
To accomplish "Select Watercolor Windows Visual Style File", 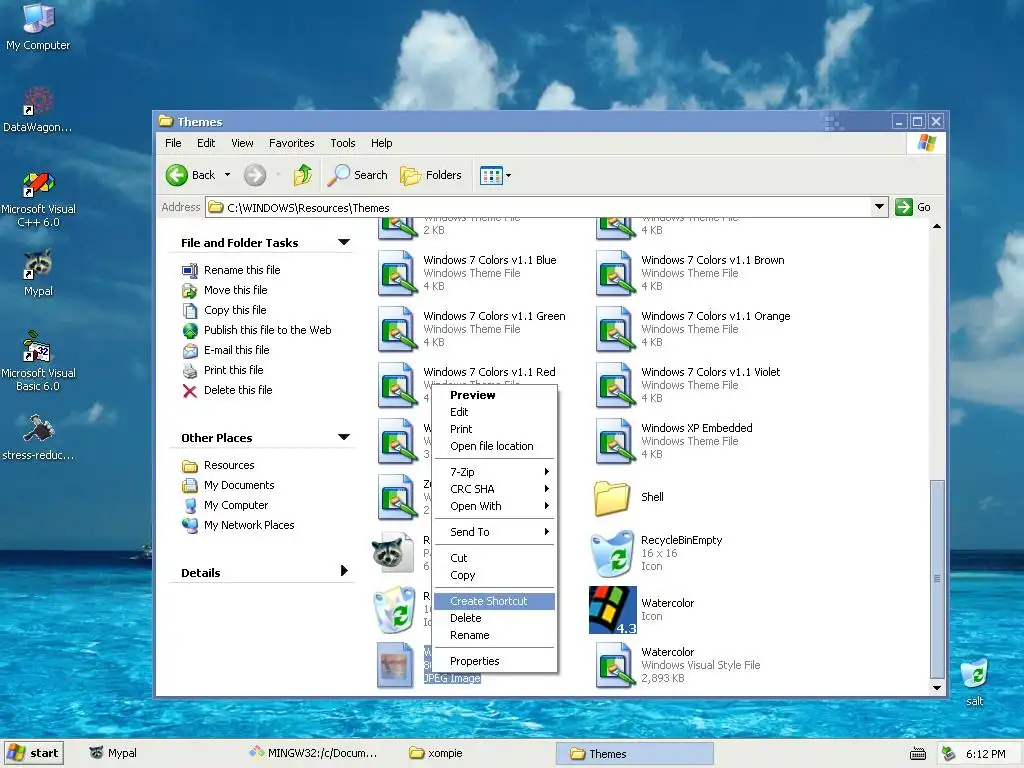I will tap(615, 665).
